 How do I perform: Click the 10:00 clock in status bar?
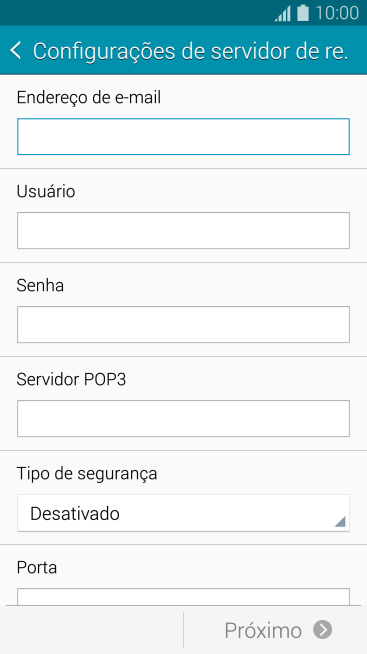(337, 13)
